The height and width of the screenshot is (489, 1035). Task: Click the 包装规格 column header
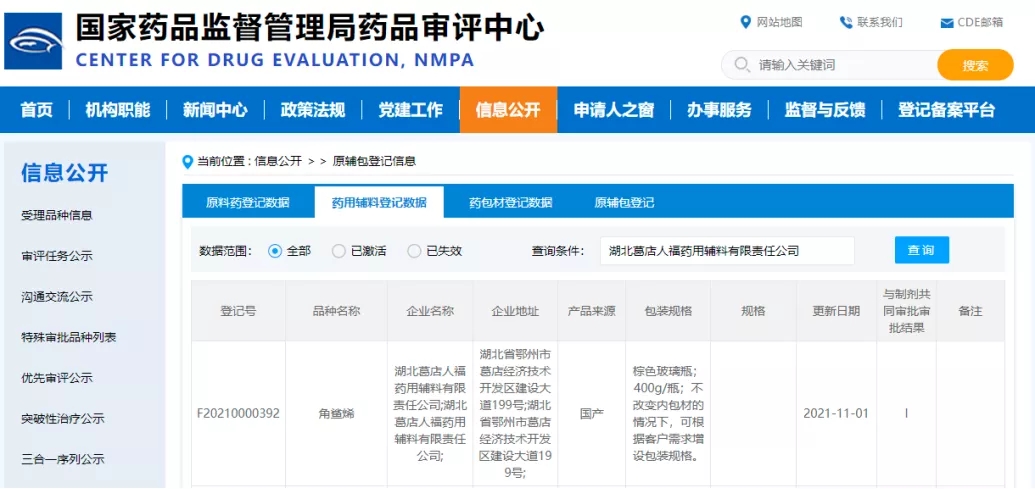pyautogui.click(x=668, y=311)
